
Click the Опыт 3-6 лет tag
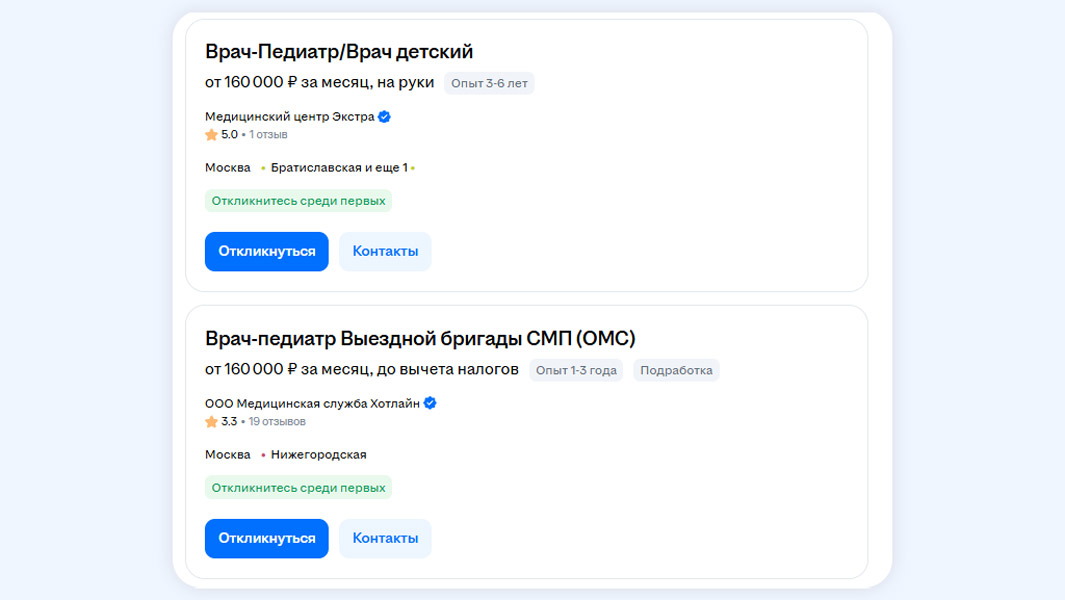pyautogui.click(x=489, y=83)
